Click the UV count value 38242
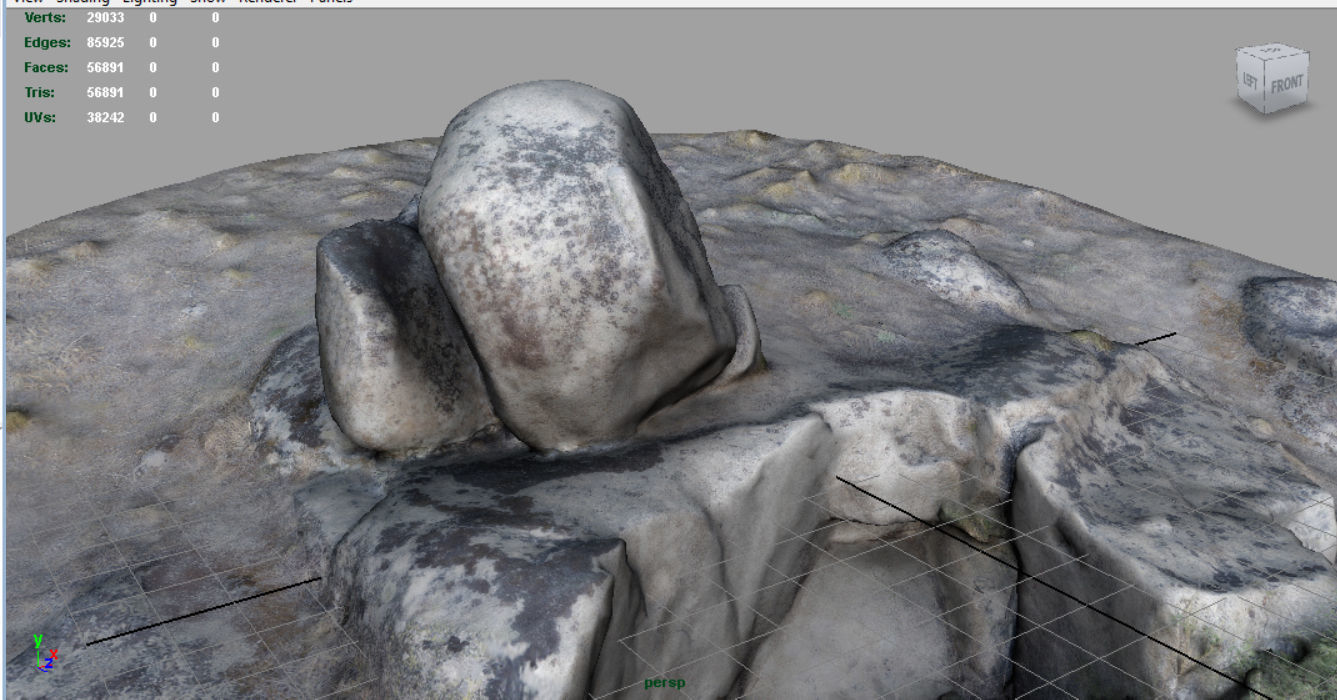Image resolution: width=1337 pixels, height=700 pixels. 105,118
